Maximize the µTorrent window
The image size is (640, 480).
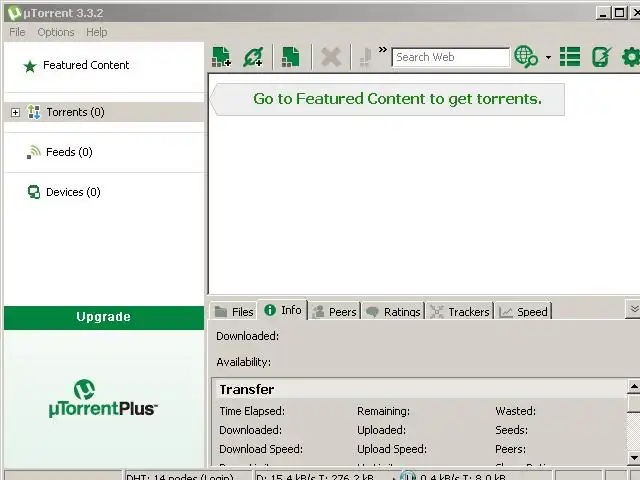[619, 13]
